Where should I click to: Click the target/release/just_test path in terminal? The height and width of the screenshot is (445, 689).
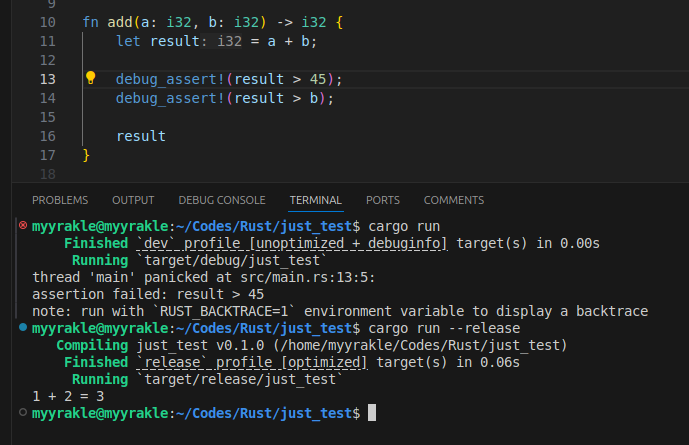click(240, 379)
